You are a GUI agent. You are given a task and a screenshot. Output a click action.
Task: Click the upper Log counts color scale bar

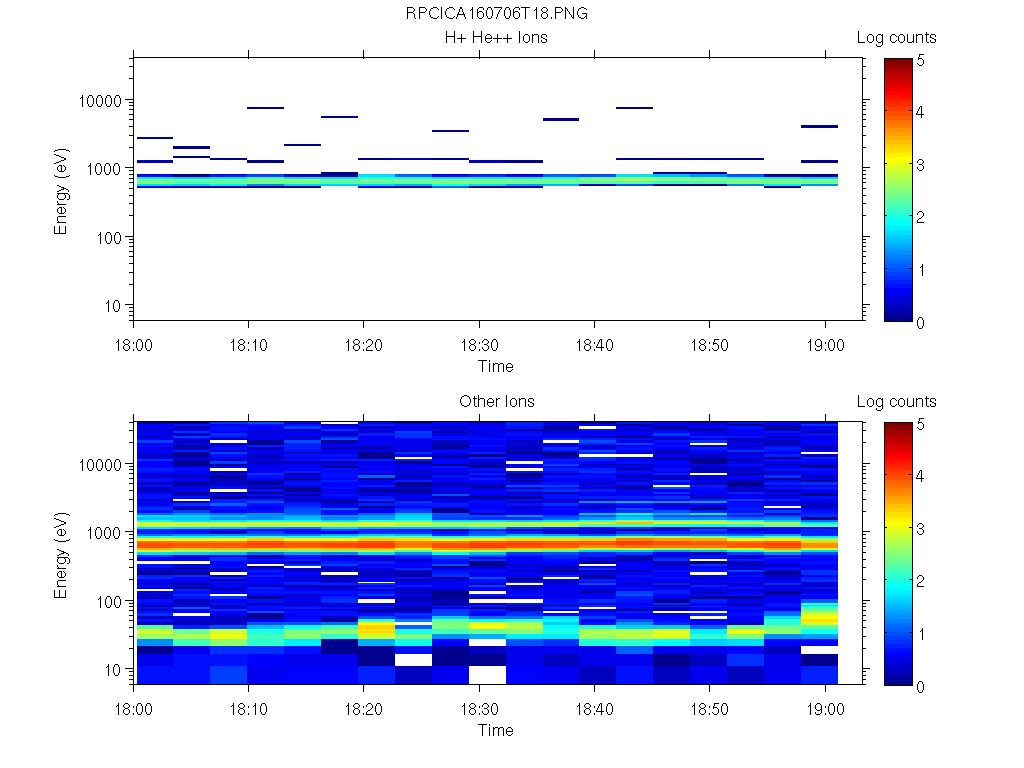click(x=899, y=189)
